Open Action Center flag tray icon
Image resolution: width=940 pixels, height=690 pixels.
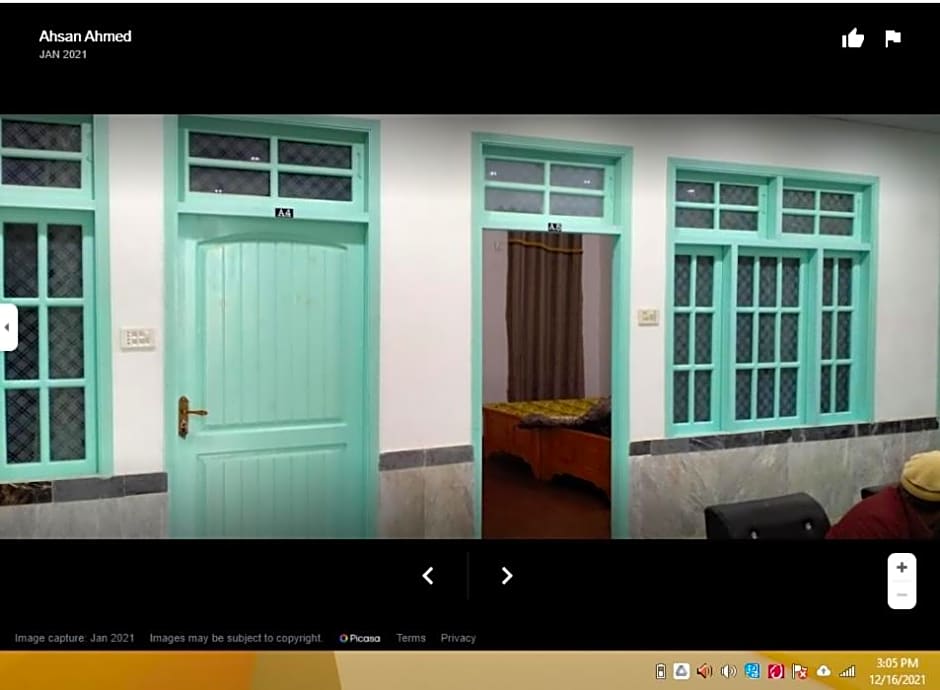(799, 671)
